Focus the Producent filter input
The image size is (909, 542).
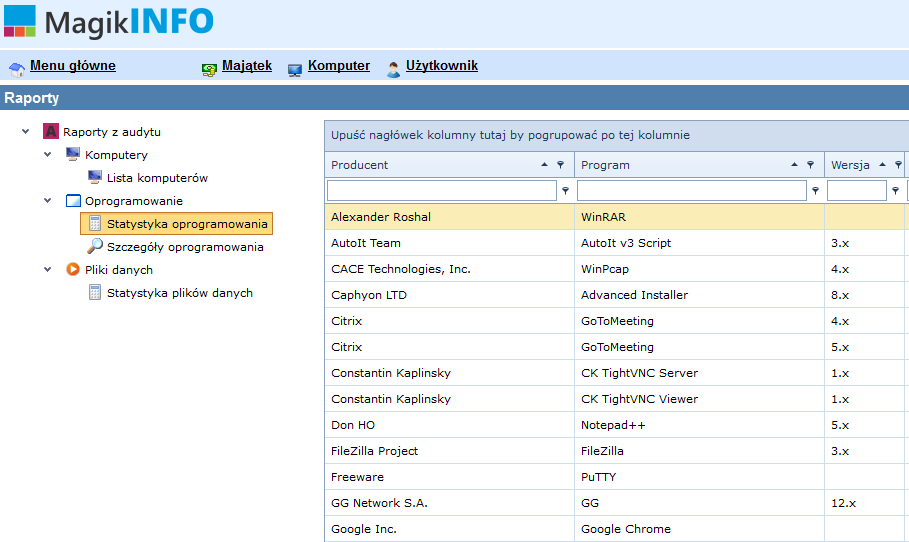coord(442,190)
